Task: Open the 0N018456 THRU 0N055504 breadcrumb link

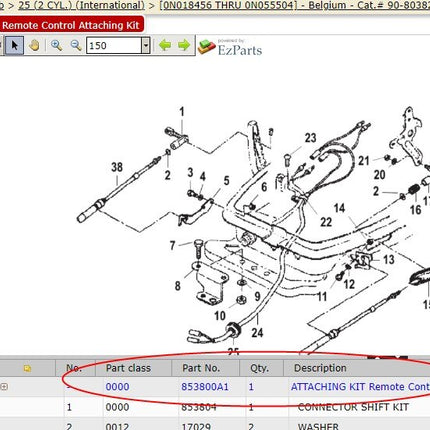Action: click(x=228, y=5)
